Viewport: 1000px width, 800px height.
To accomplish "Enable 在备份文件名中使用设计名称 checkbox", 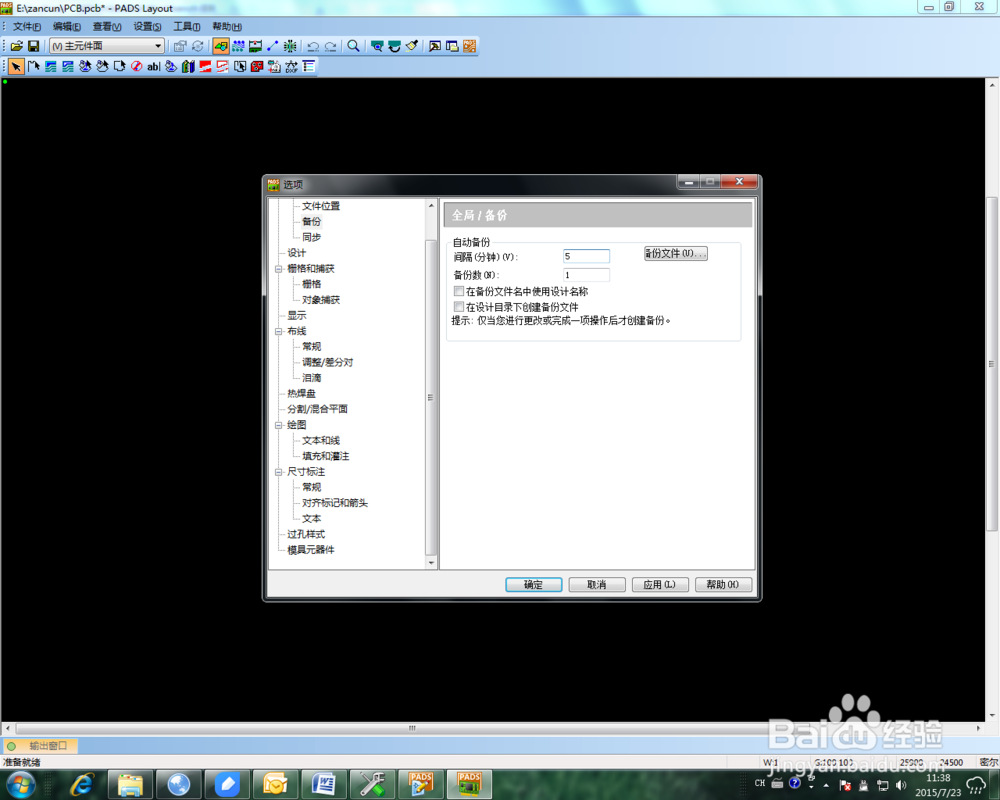I will click(459, 291).
